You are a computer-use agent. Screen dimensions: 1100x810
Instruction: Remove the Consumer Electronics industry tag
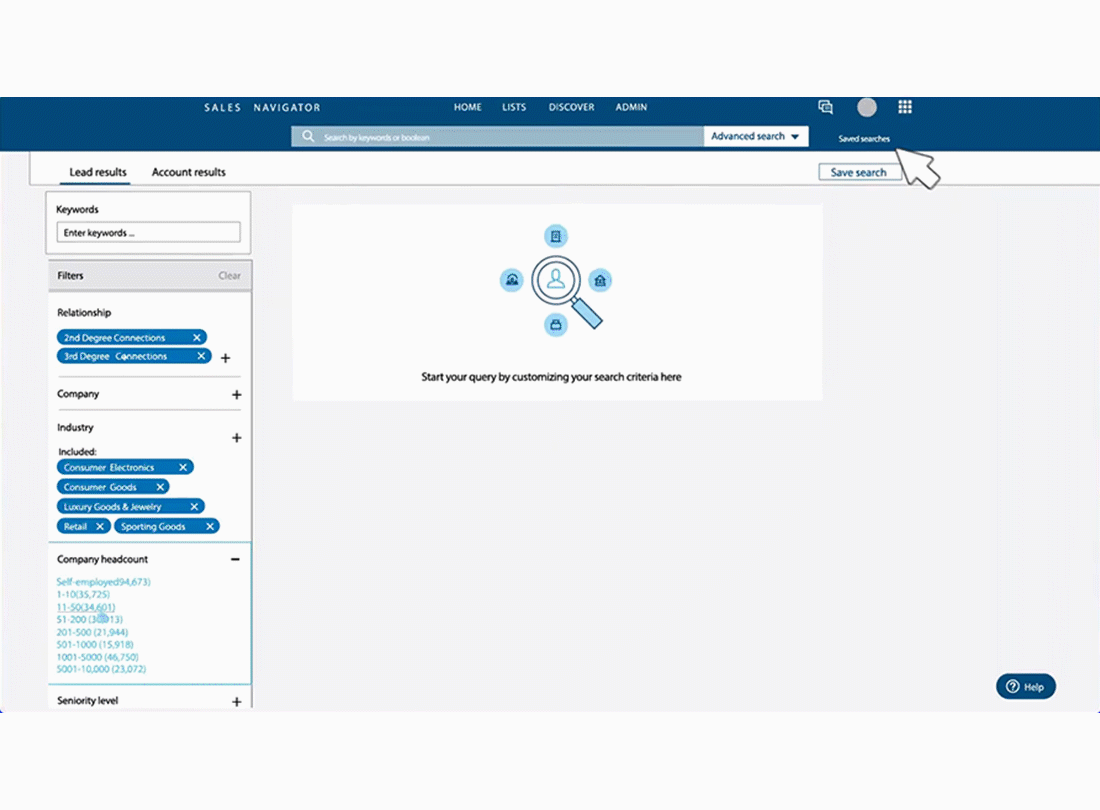(x=183, y=467)
